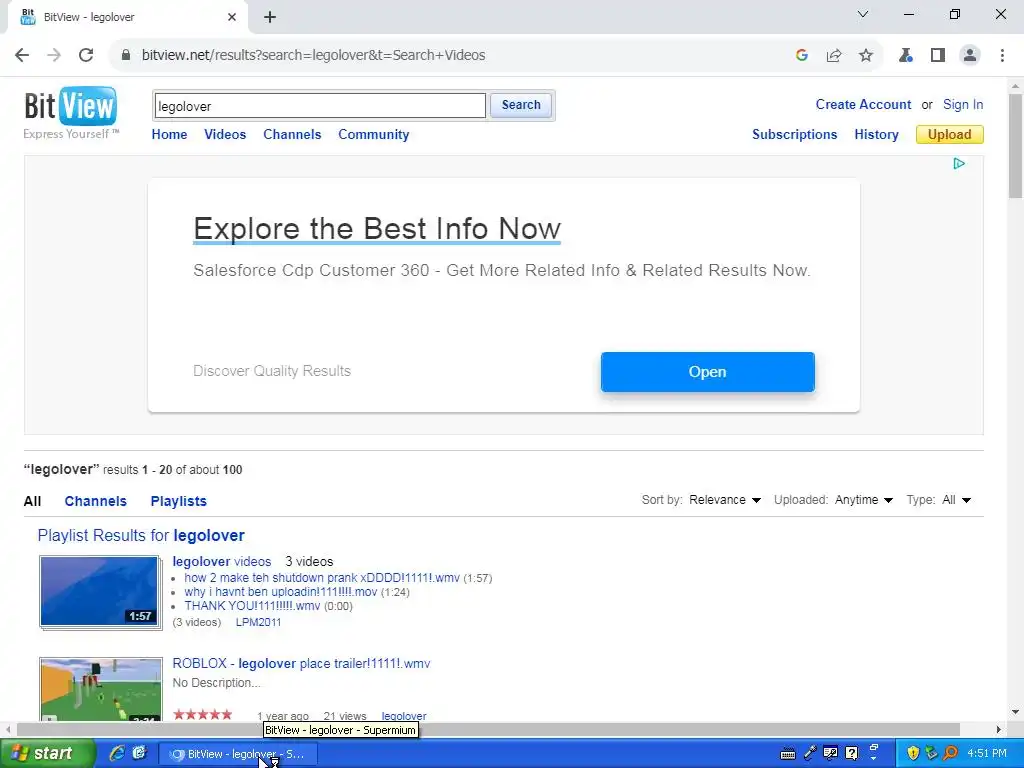This screenshot has height=768, width=1024.
Task: Go back using browser back arrow
Action: tap(22, 56)
